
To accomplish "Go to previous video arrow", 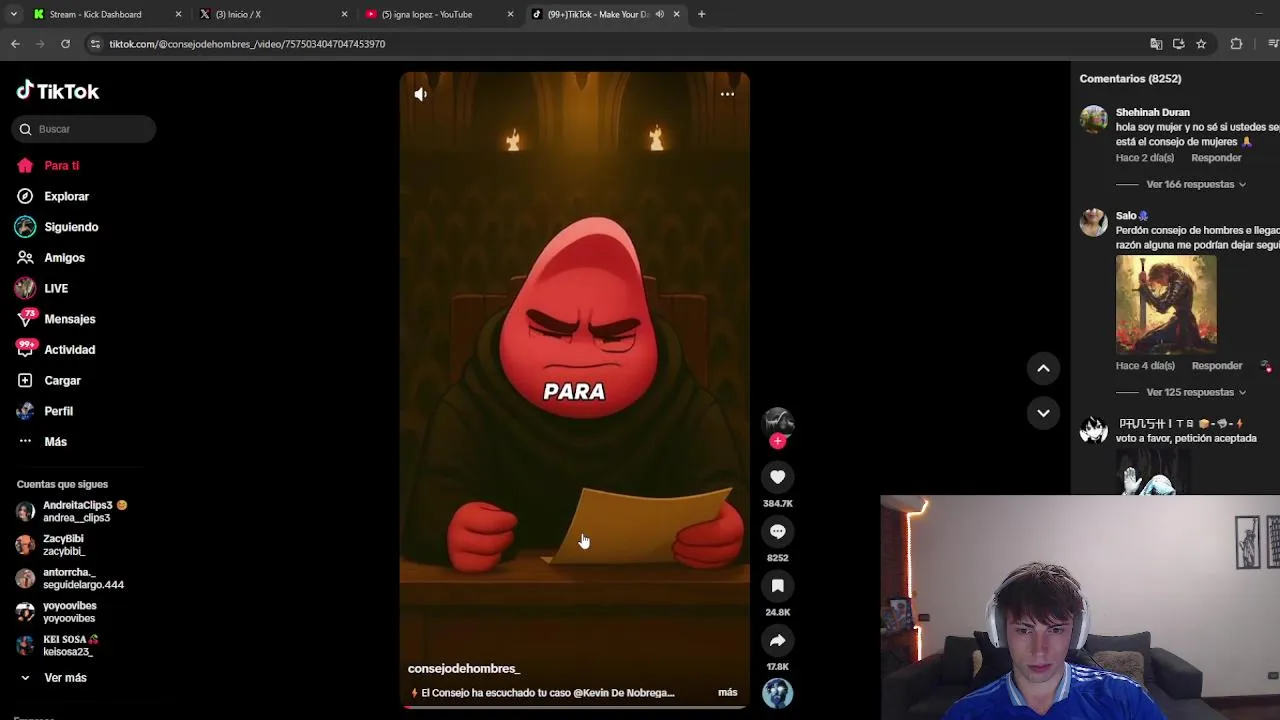I will click(1043, 368).
